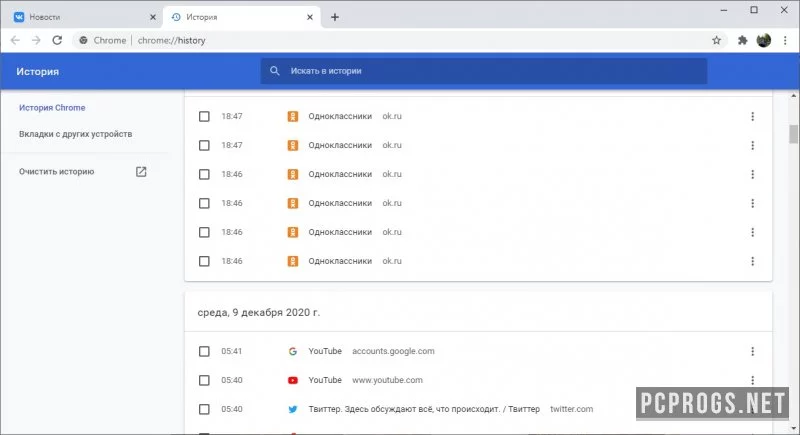Click the scrollbar up arrow
The width and height of the screenshot is (800, 435).
coord(793,95)
